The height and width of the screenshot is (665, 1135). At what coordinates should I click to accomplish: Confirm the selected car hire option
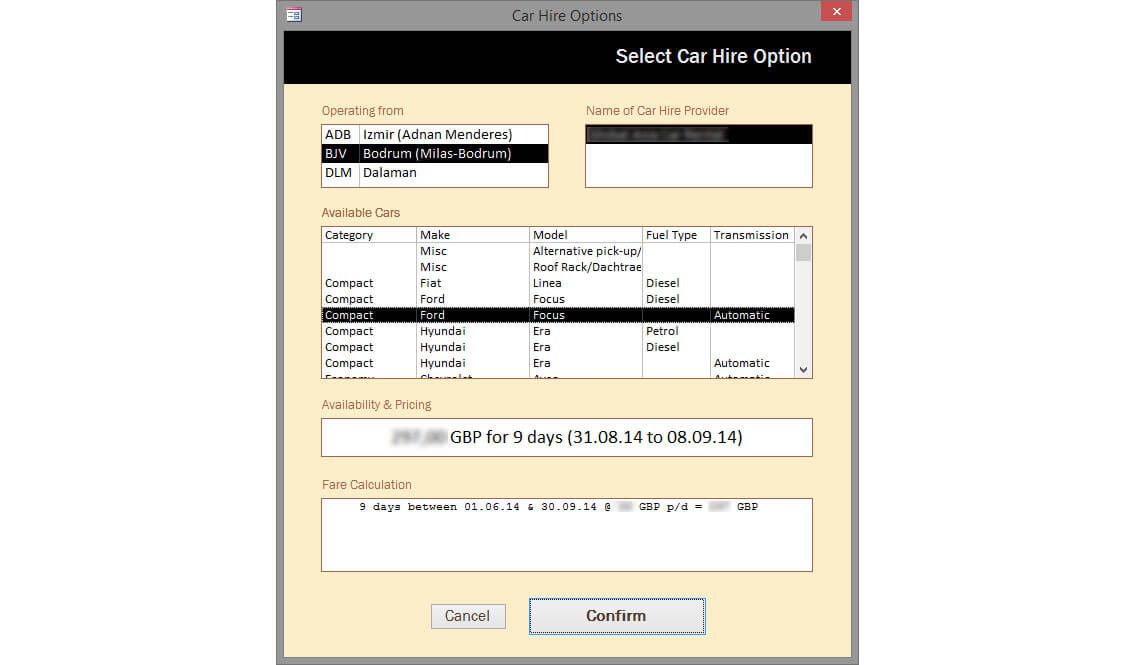click(616, 616)
